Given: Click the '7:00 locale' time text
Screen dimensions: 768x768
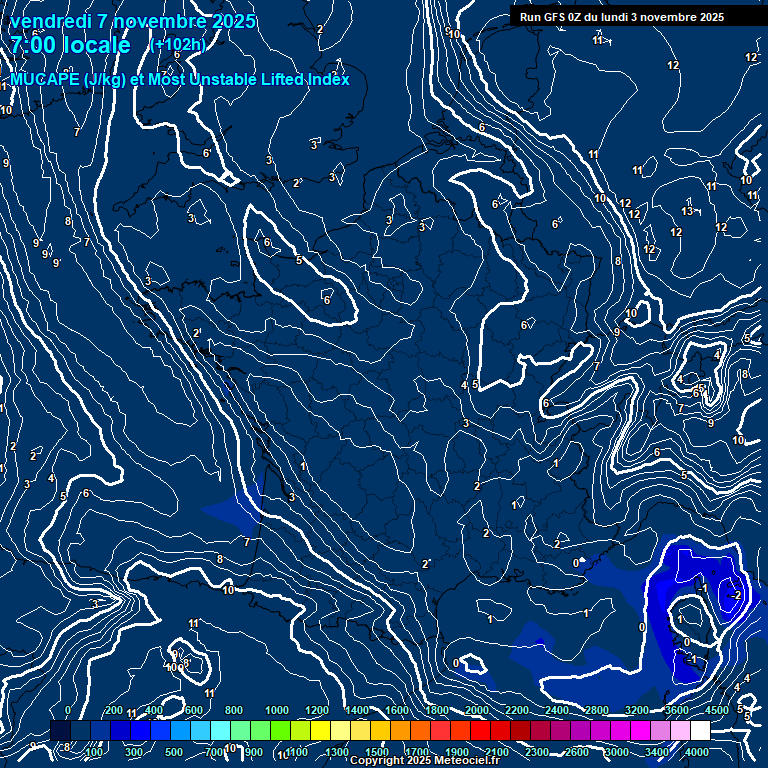Looking at the screenshot, I should pyautogui.click(x=70, y=45).
